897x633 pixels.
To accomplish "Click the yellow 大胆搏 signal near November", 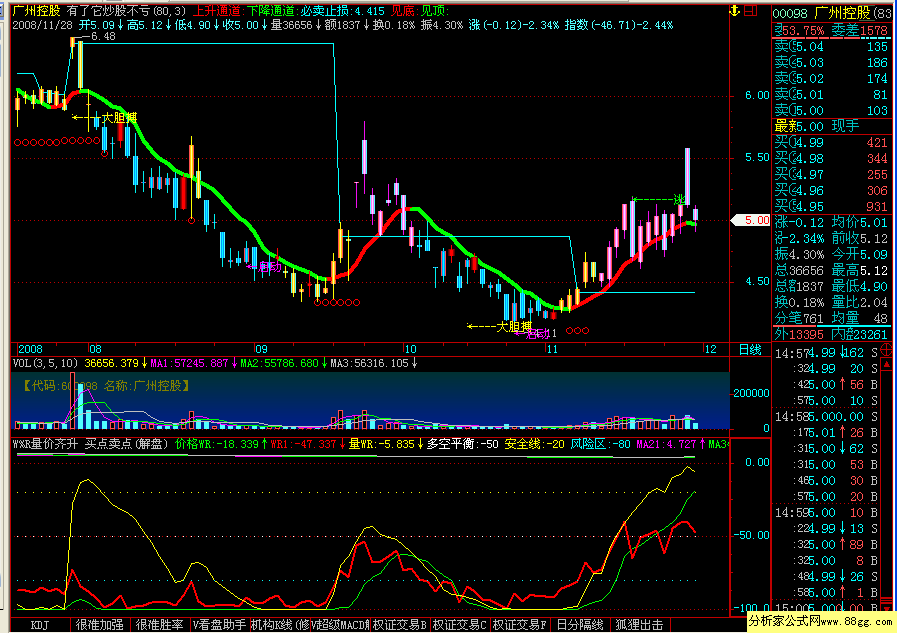I will point(513,327).
